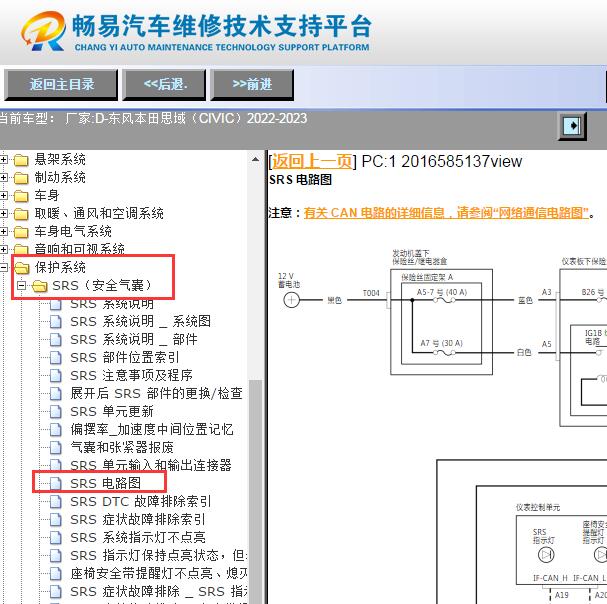Open the CAN 网络通信电路图 reference link
This screenshot has width=607, height=604.
click(x=446, y=213)
